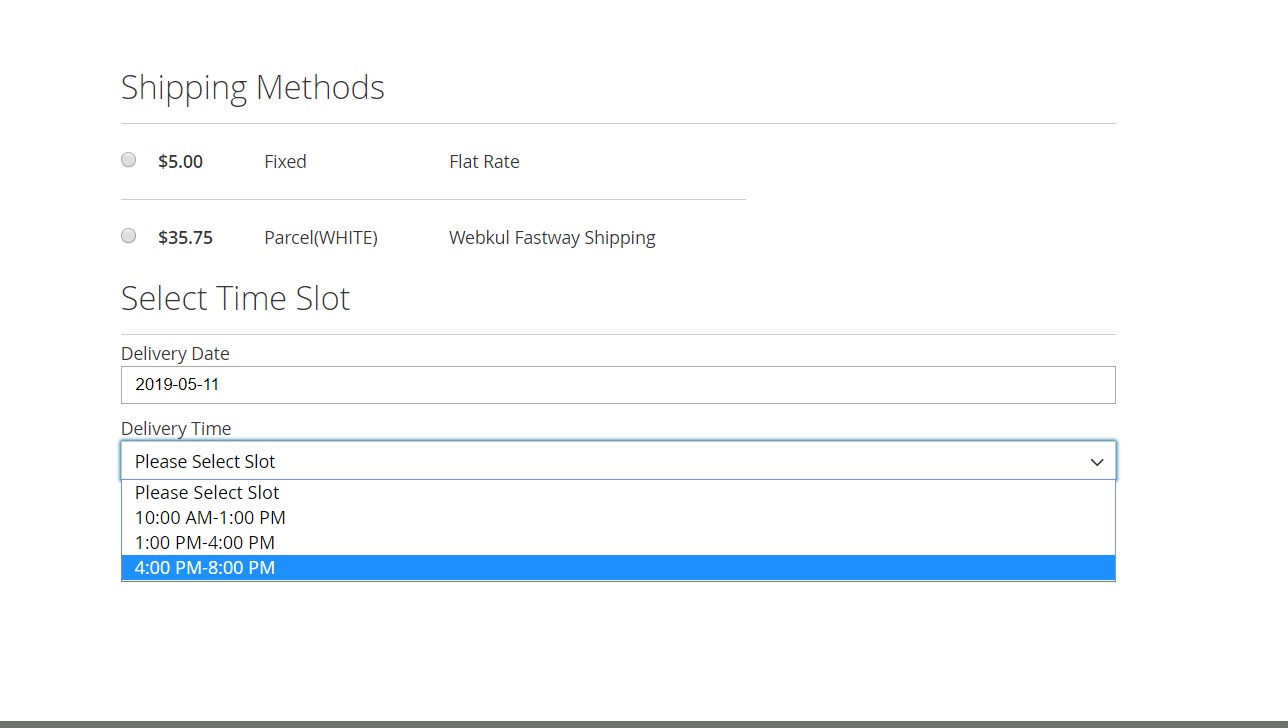Click the Select Time Slot heading
Image resolution: width=1288 pixels, height=728 pixels.
pyautogui.click(x=235, y=299)
